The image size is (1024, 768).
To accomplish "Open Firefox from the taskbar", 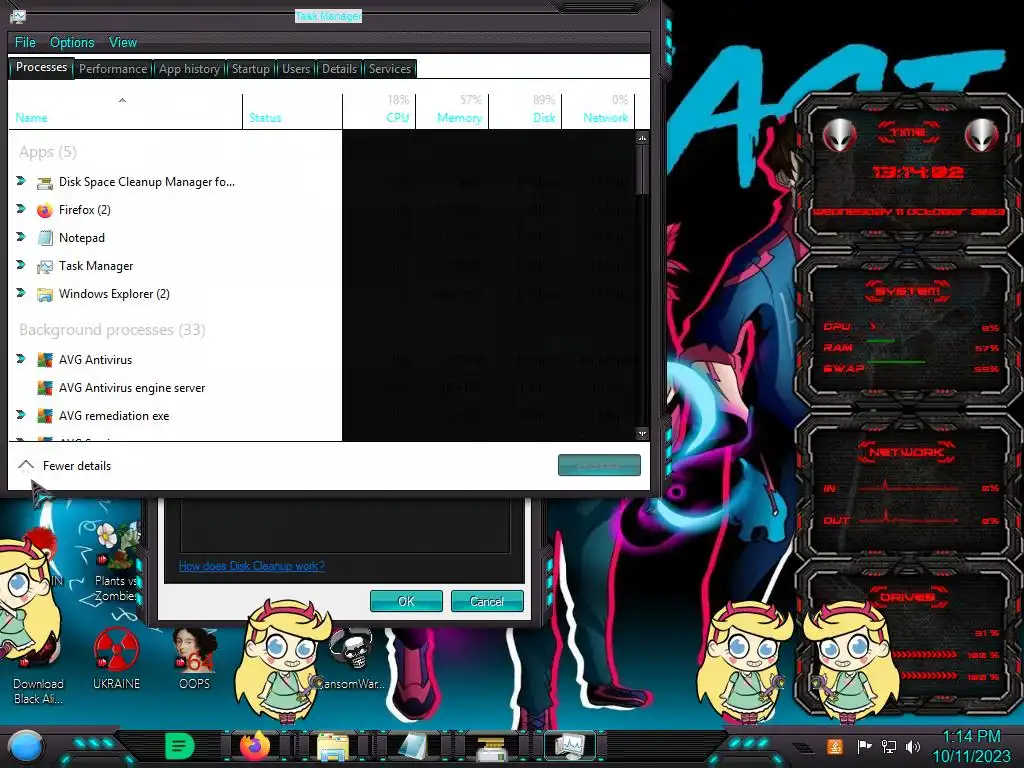I will click(255, 746).
